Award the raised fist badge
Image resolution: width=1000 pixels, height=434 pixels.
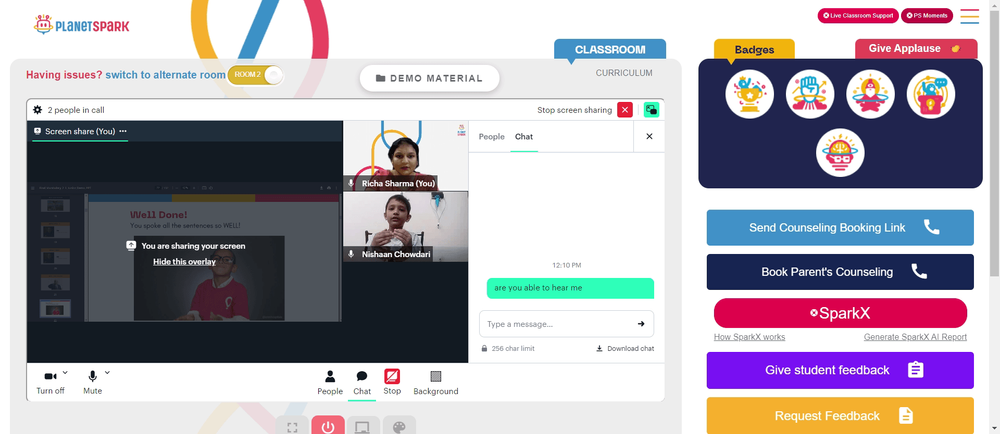[810, 94]
